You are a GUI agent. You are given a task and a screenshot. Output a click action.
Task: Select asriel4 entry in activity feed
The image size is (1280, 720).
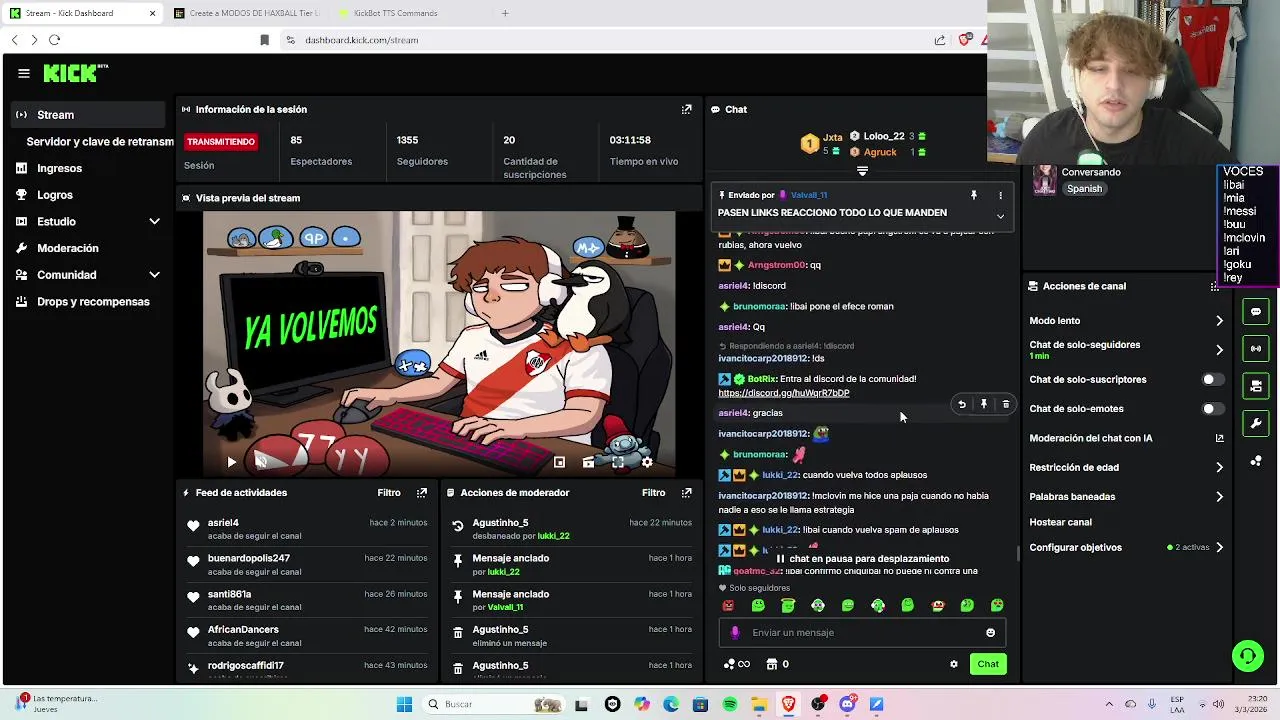[309, 528]
